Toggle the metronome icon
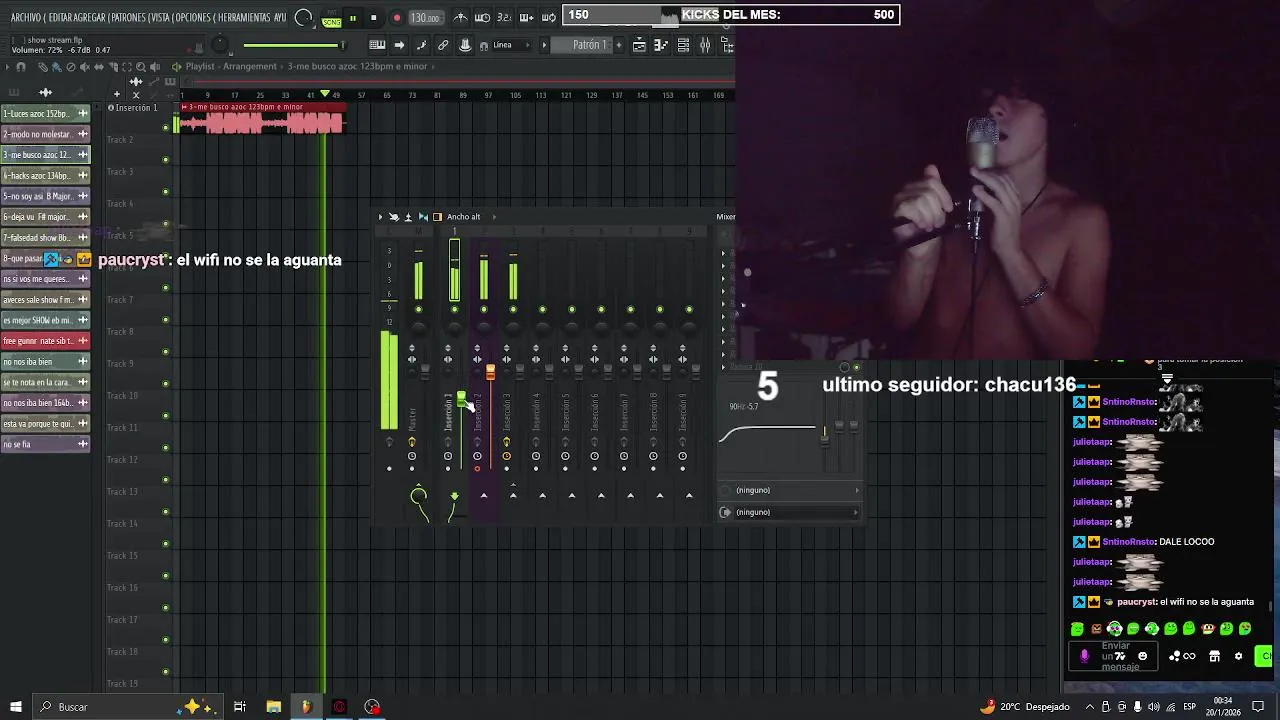Image resolution: width=1280 pixels, height=720 pixels. 460,18
